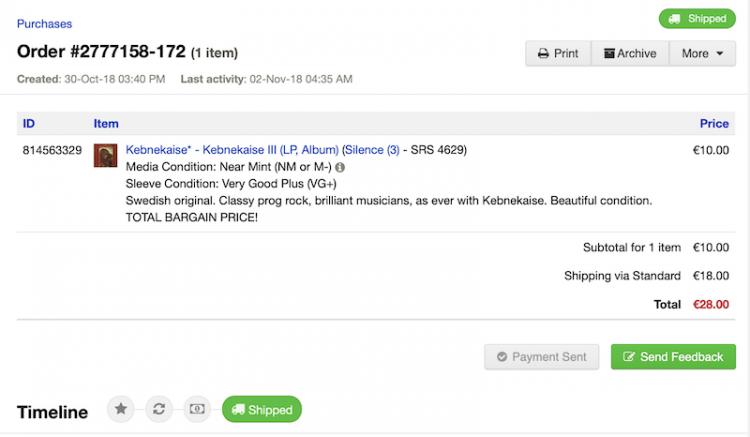Print this order

point(558,53)
